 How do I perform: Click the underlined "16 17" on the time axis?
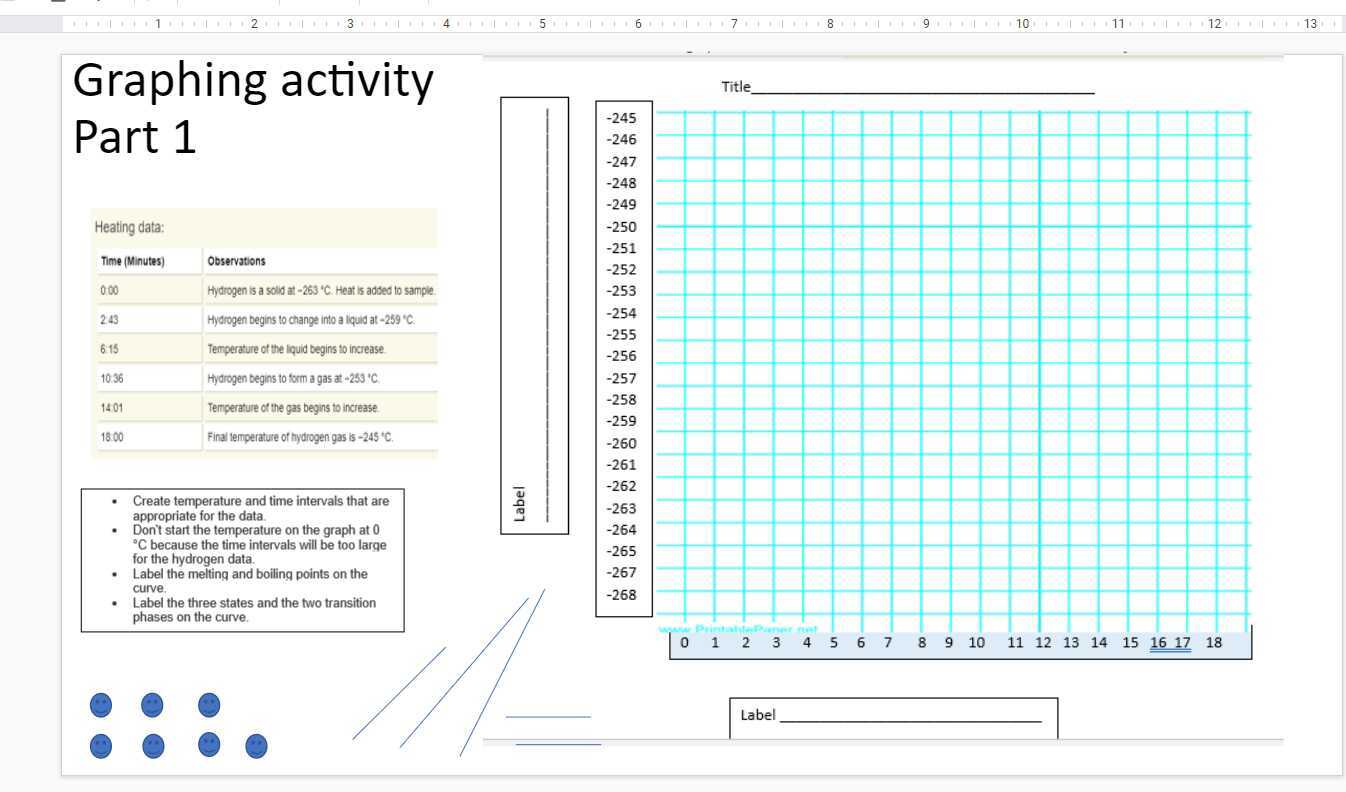tap(1170, 643)
